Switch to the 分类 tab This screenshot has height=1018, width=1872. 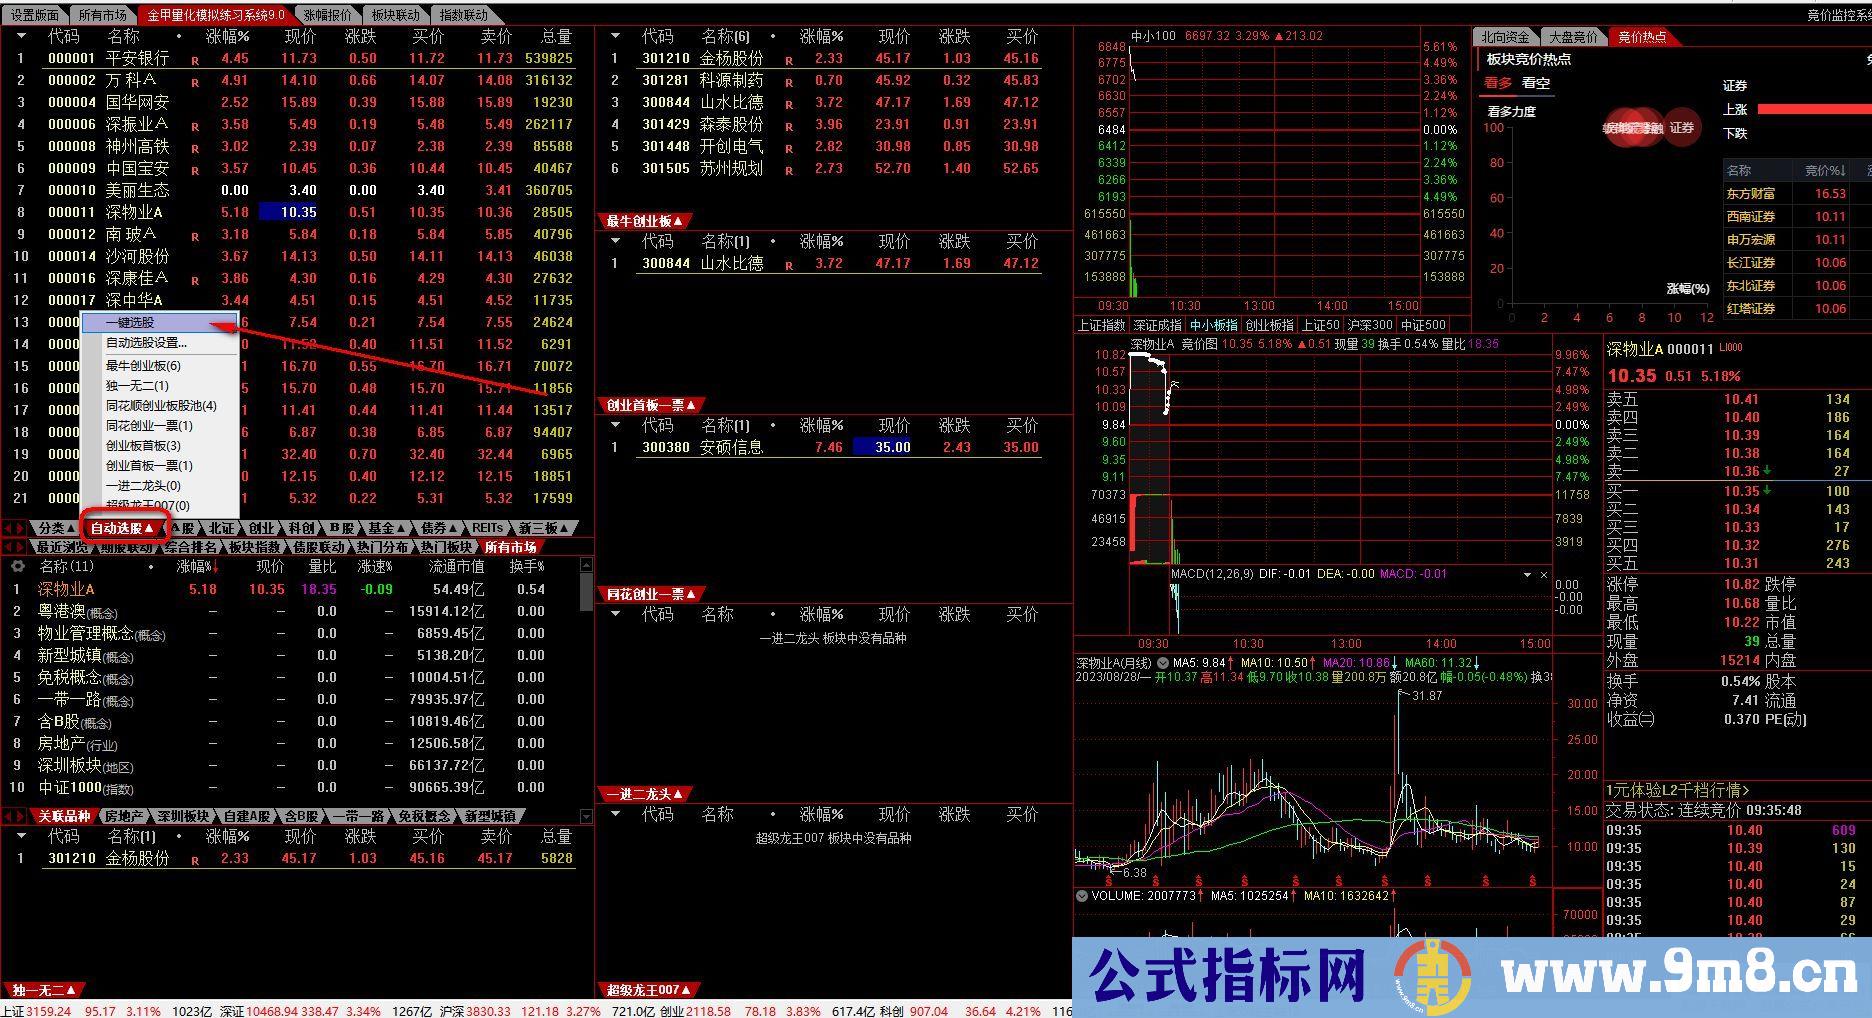(55, 528)
